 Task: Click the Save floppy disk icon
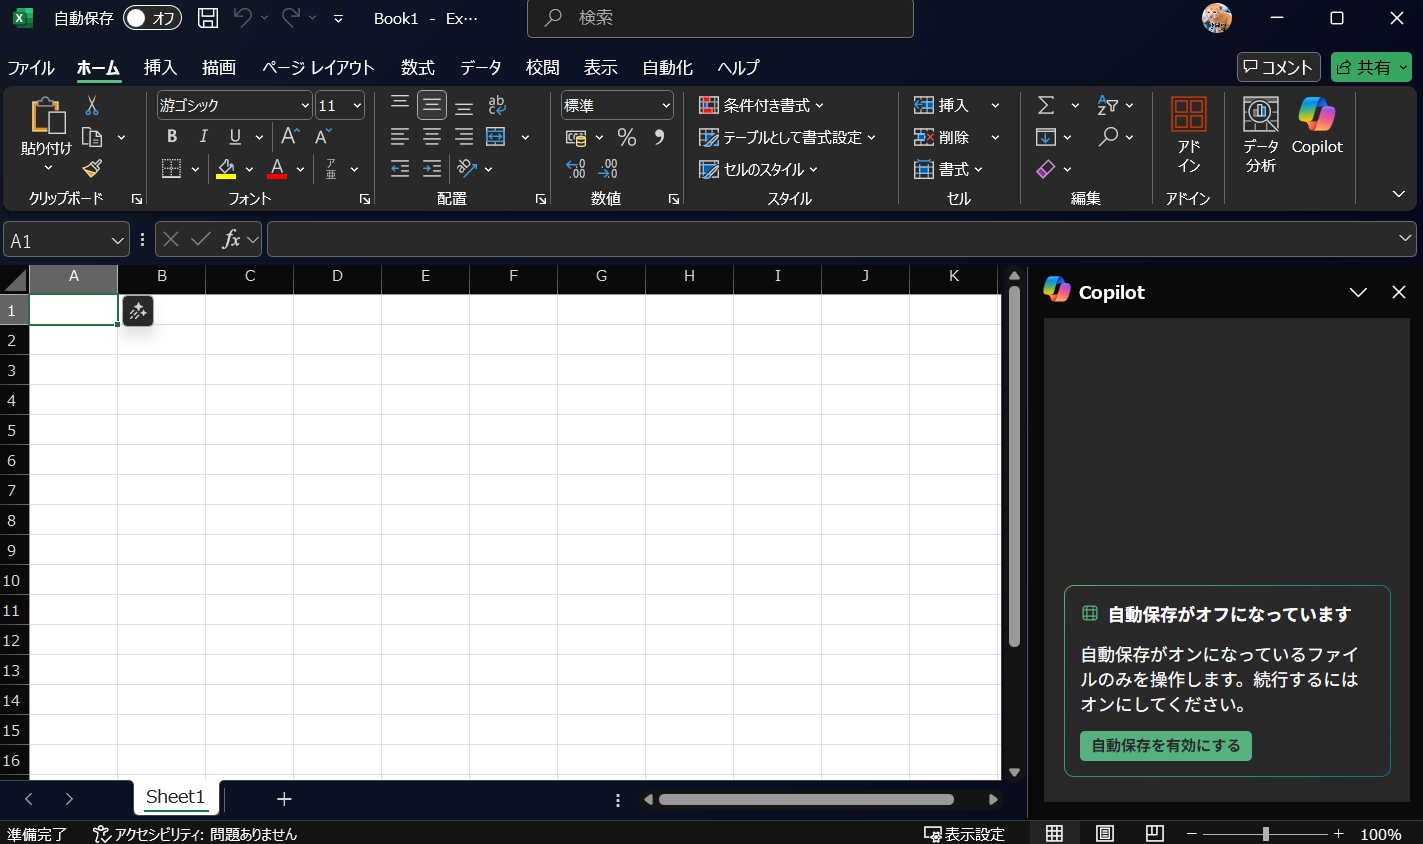pyautogui.click(x=208, y=17)
